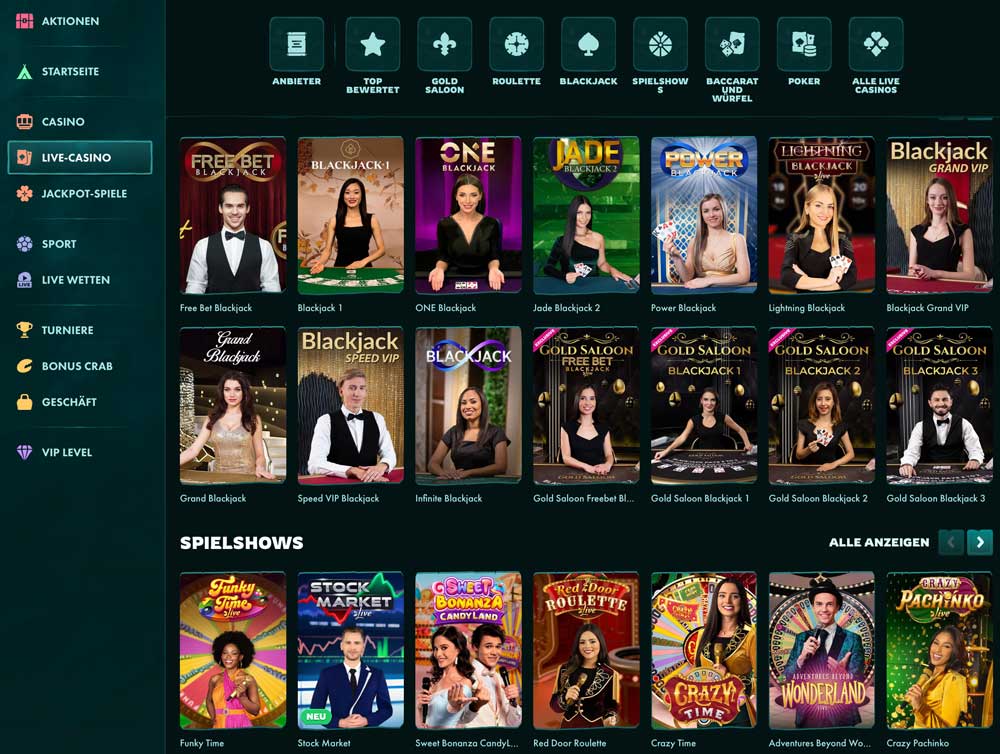Click the Live Wetten play icon
1000x754 pixels.
click(24, 279)
